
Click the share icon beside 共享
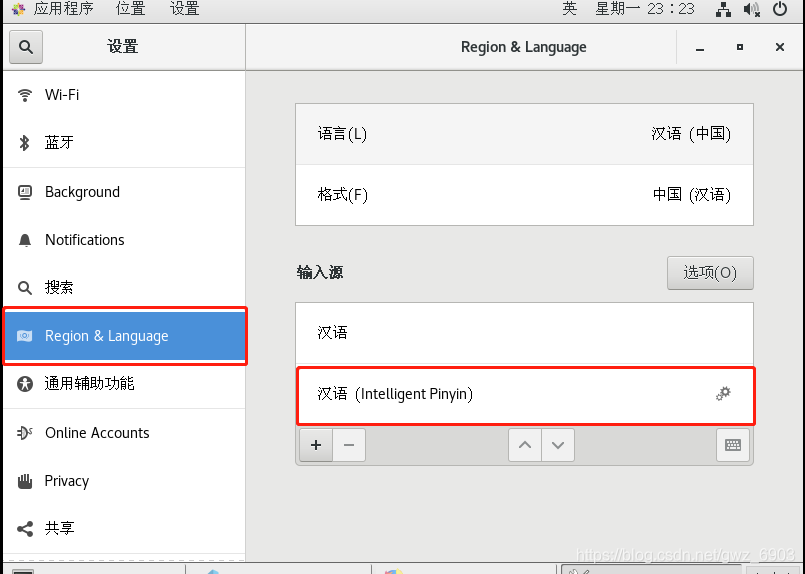[25, 529]
